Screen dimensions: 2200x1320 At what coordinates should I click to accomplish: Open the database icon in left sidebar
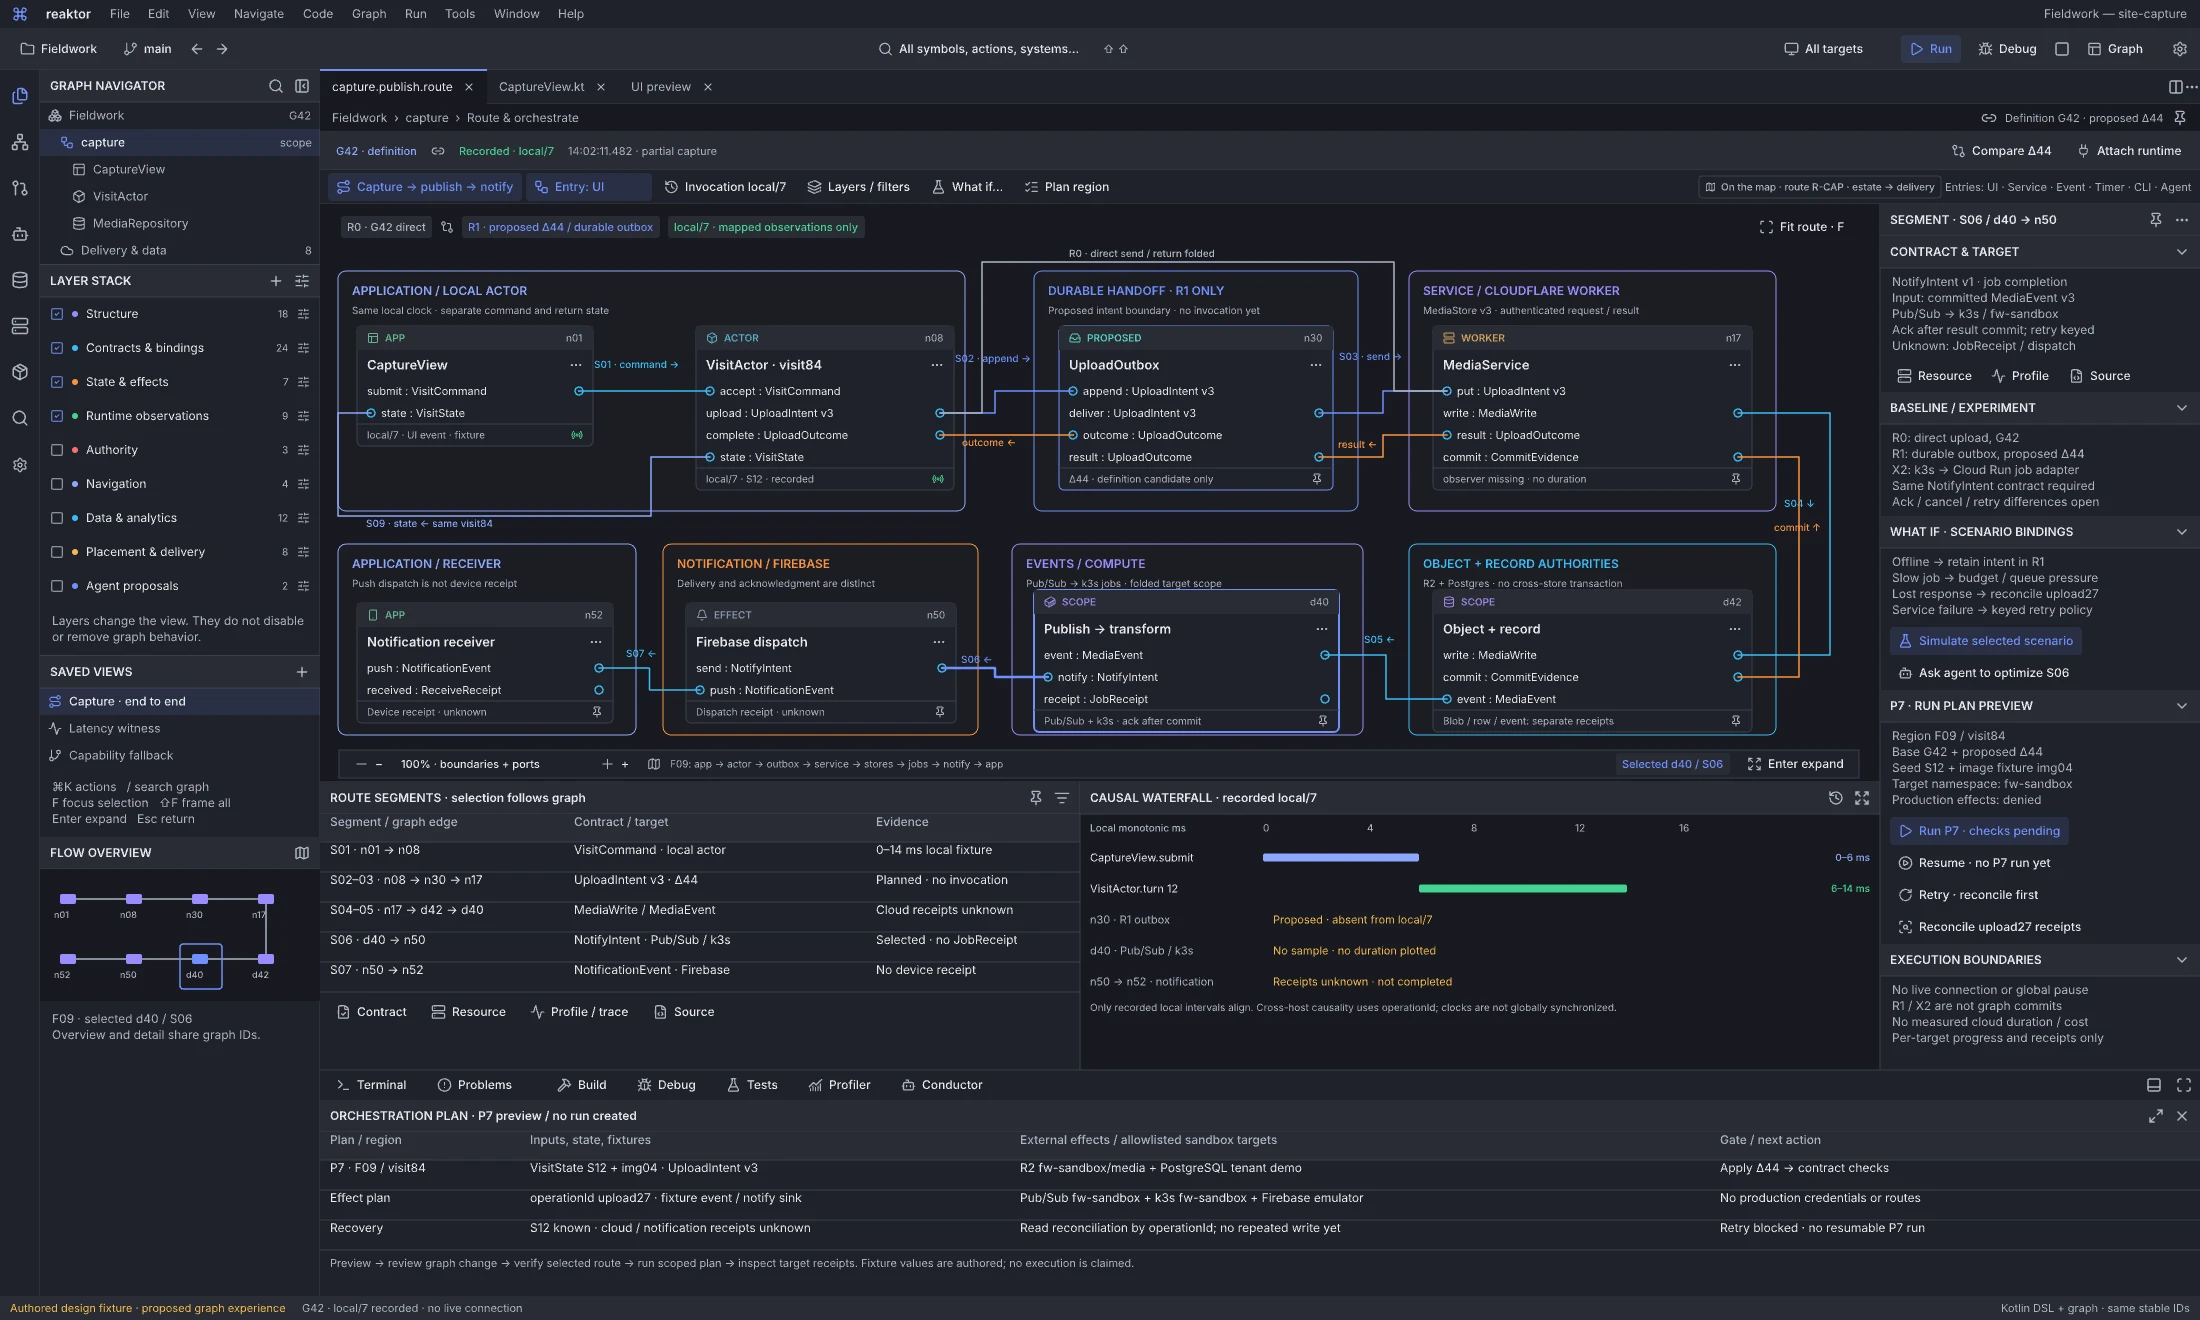pyautogui.click(x=19, y=280)
